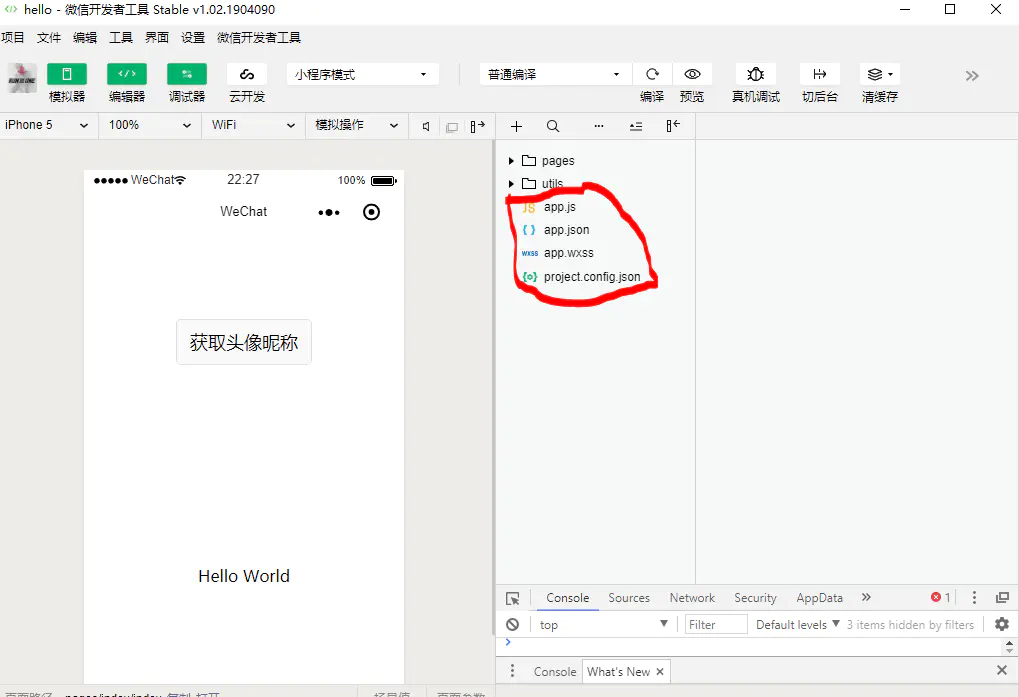Image resolution: width=1019 pixels, height=697 pixels.
Task: Open the Default levels dropdown
Action: coord(797,624)
